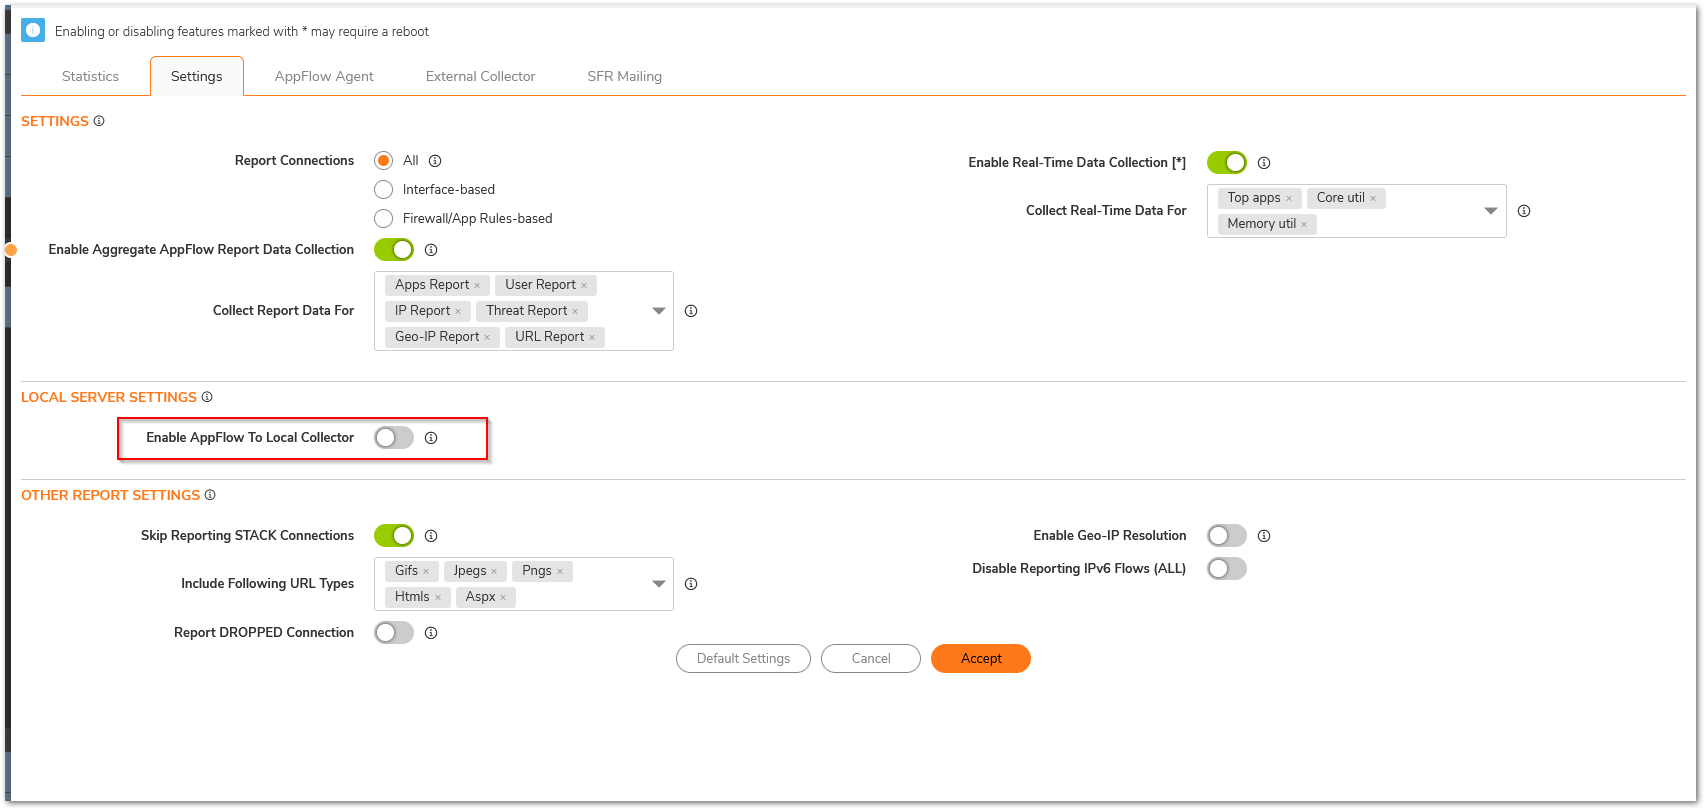
Task: Select Firewall/App Rules-based radio option
Action: 383,219
